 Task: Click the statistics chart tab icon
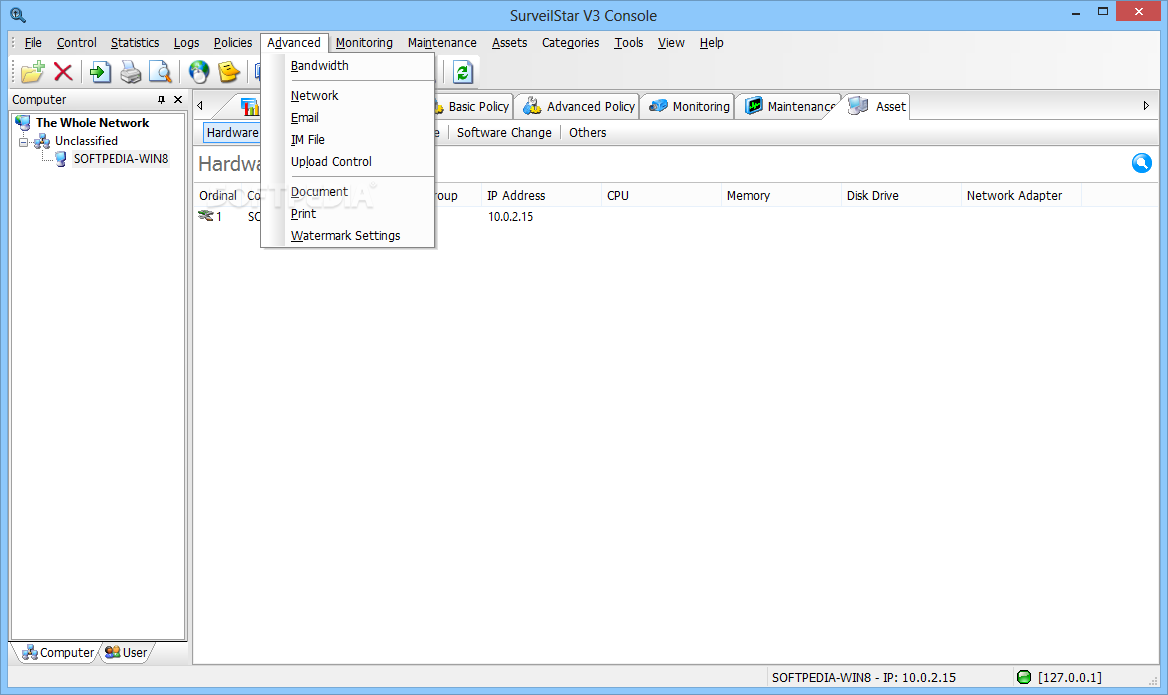coord(250,107)
